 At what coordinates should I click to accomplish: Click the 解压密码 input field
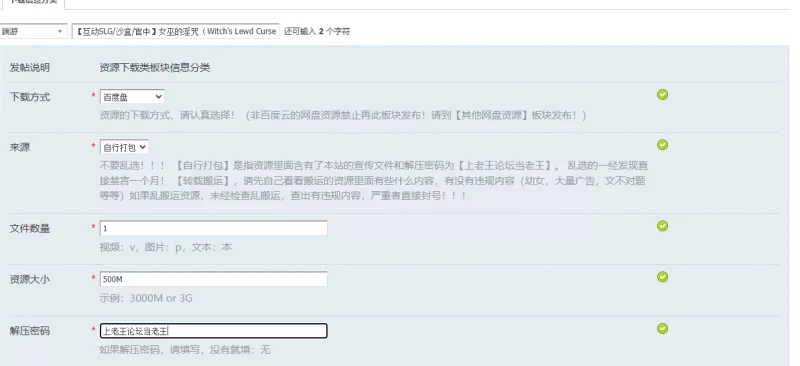click(213, 331)
